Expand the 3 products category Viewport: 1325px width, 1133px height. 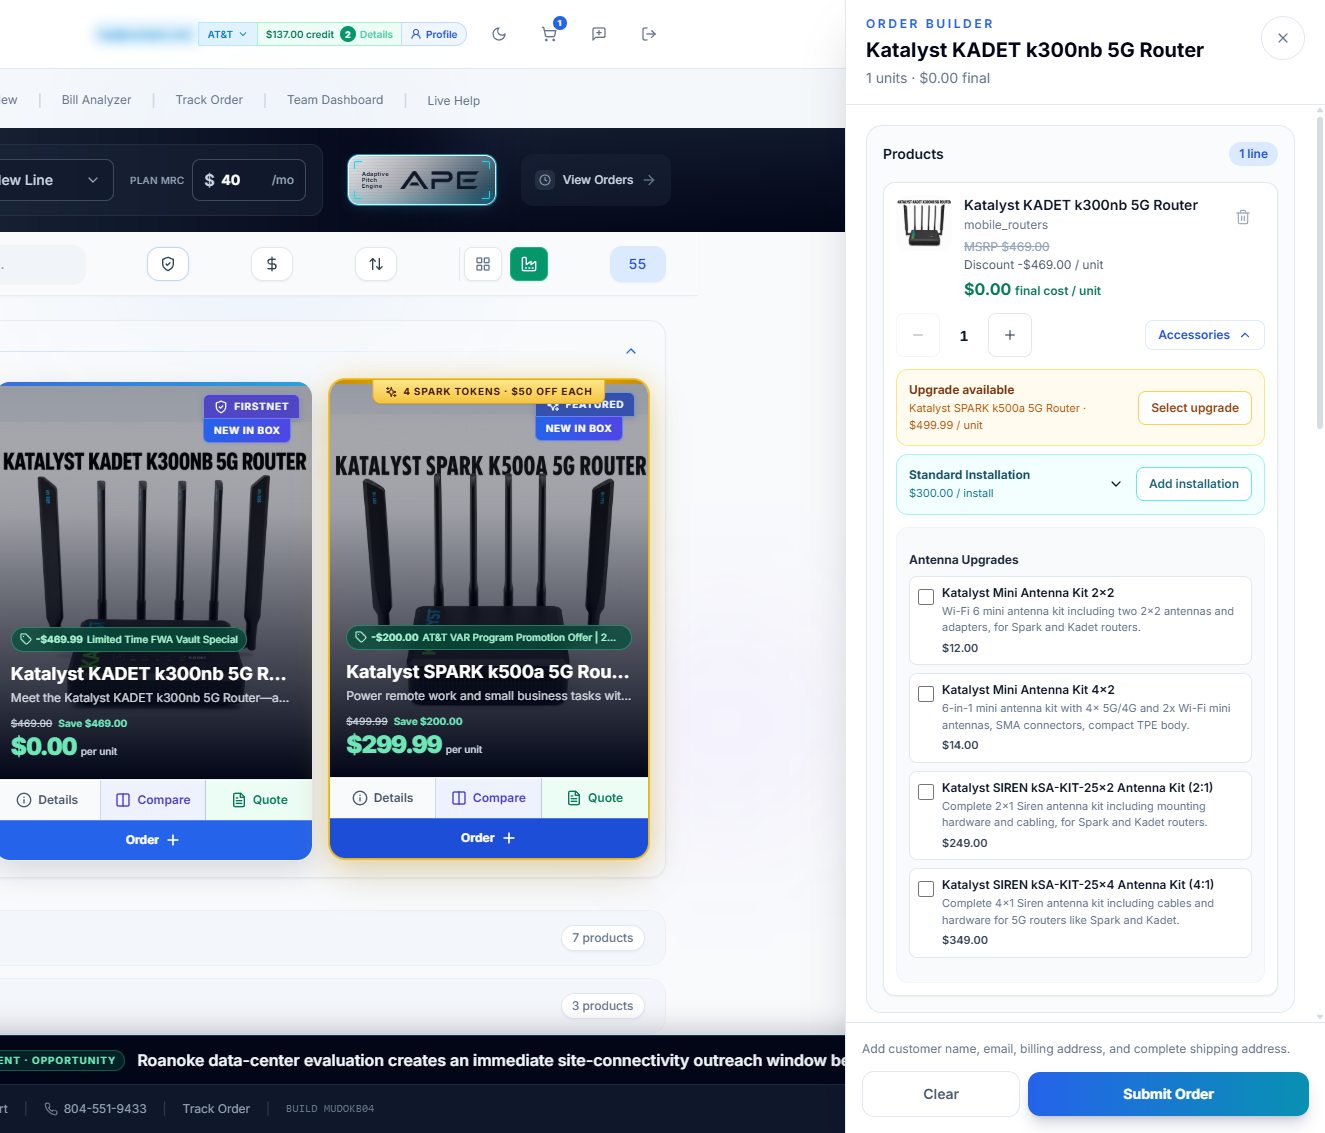(x=603, y=1006)
